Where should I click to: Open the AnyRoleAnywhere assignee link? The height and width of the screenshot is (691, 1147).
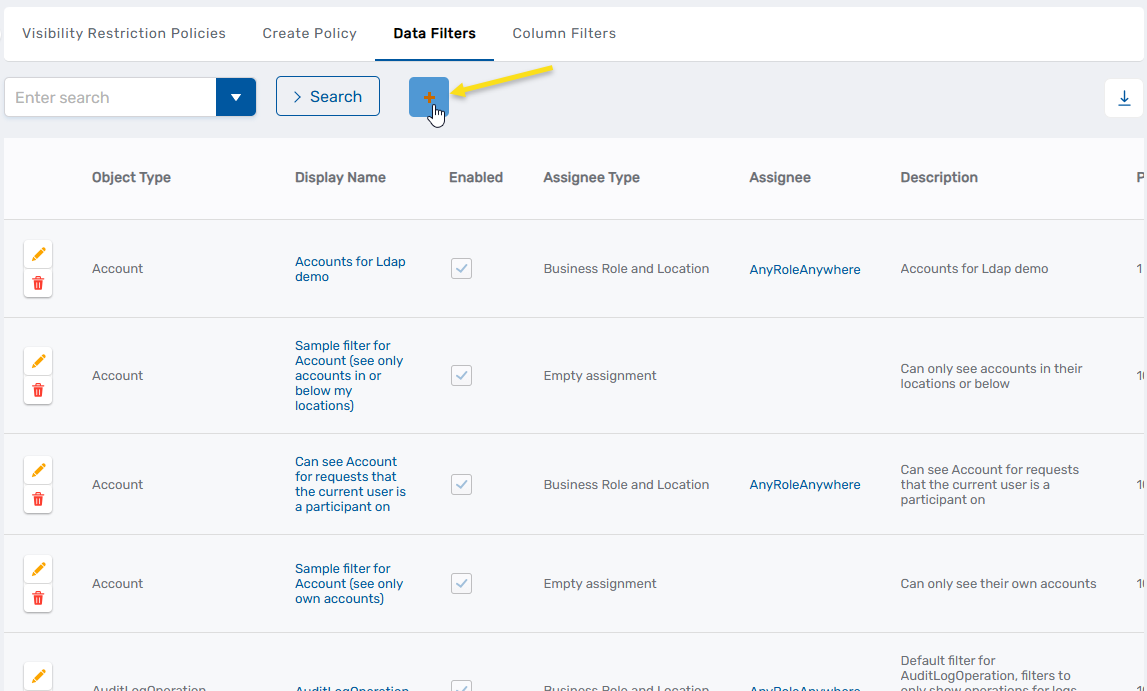tap(804, 269)
